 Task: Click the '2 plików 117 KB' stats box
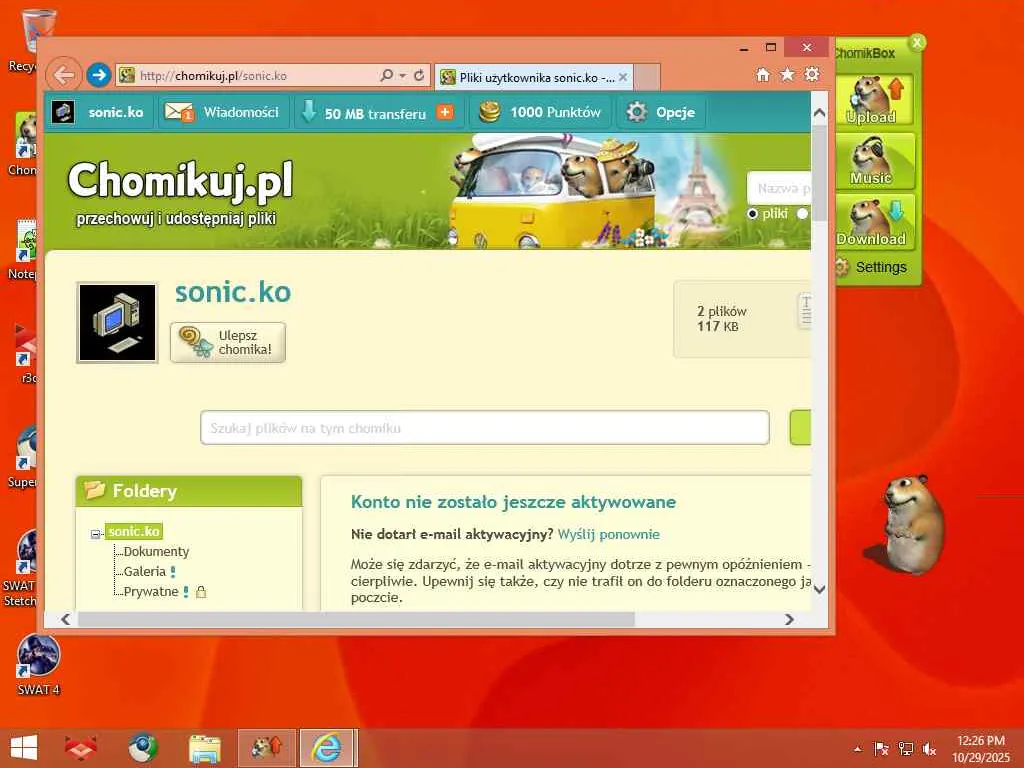tap(742, 319)
